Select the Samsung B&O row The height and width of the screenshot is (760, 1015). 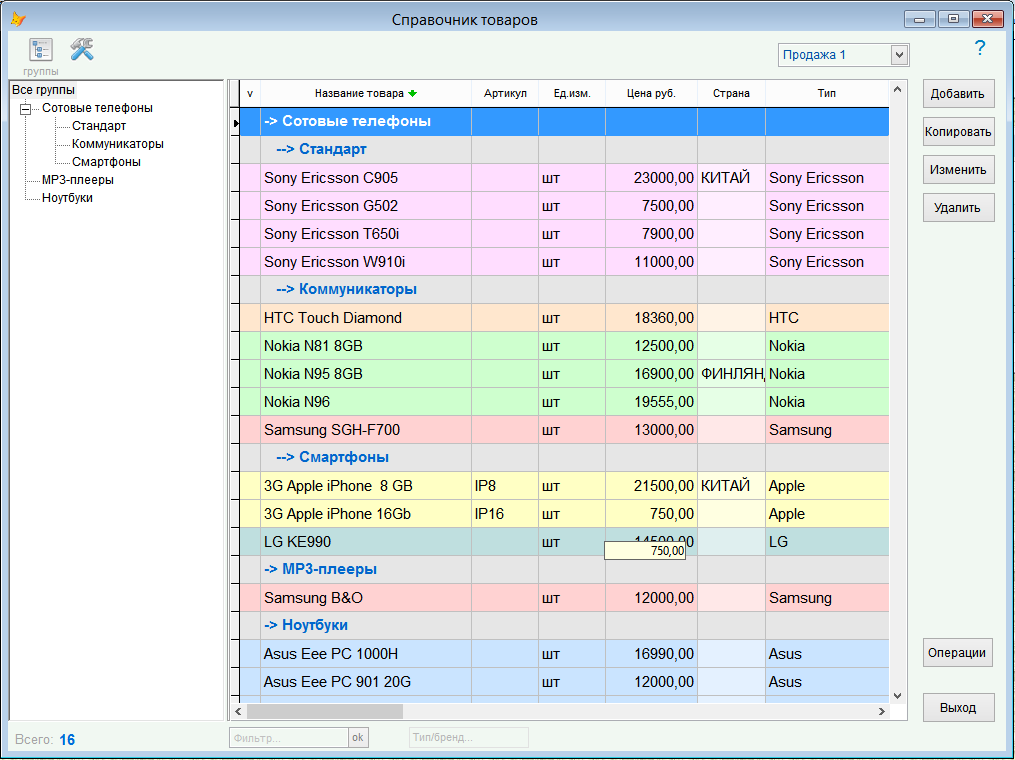pos(564,598)
